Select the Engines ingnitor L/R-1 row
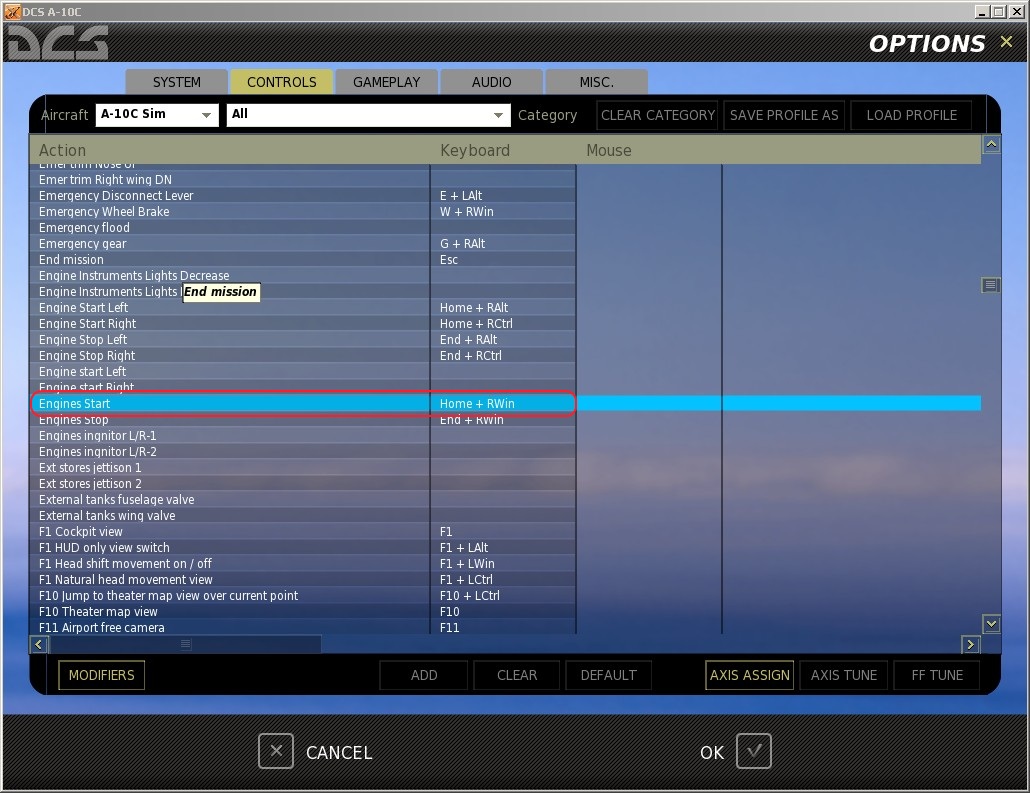 pyautogui.click(x=303, y=436)
